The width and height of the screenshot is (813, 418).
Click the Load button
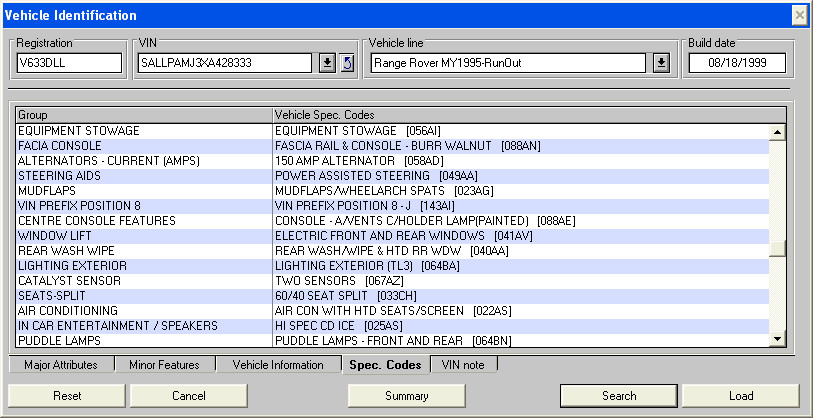(741, 396)
